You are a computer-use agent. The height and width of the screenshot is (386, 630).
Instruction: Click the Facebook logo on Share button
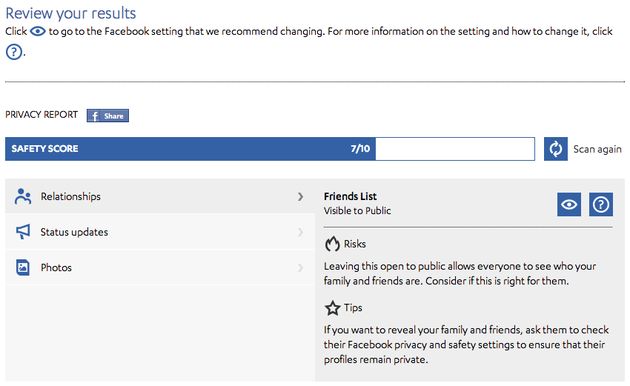(95, 116)
